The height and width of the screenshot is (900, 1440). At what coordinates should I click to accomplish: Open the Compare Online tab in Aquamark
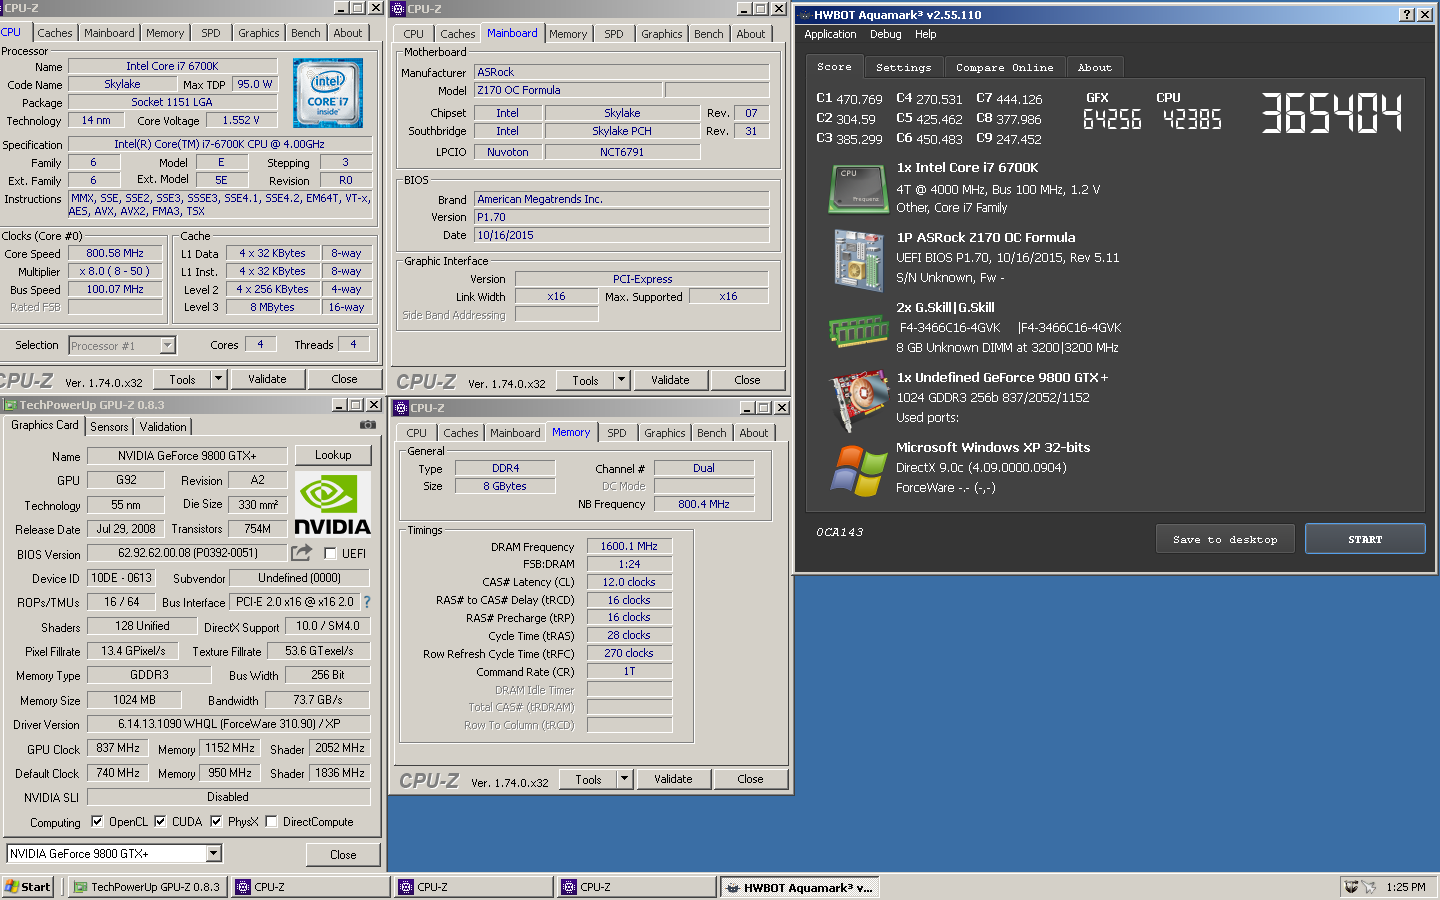pyautogui.click(x=1004, y=67)
